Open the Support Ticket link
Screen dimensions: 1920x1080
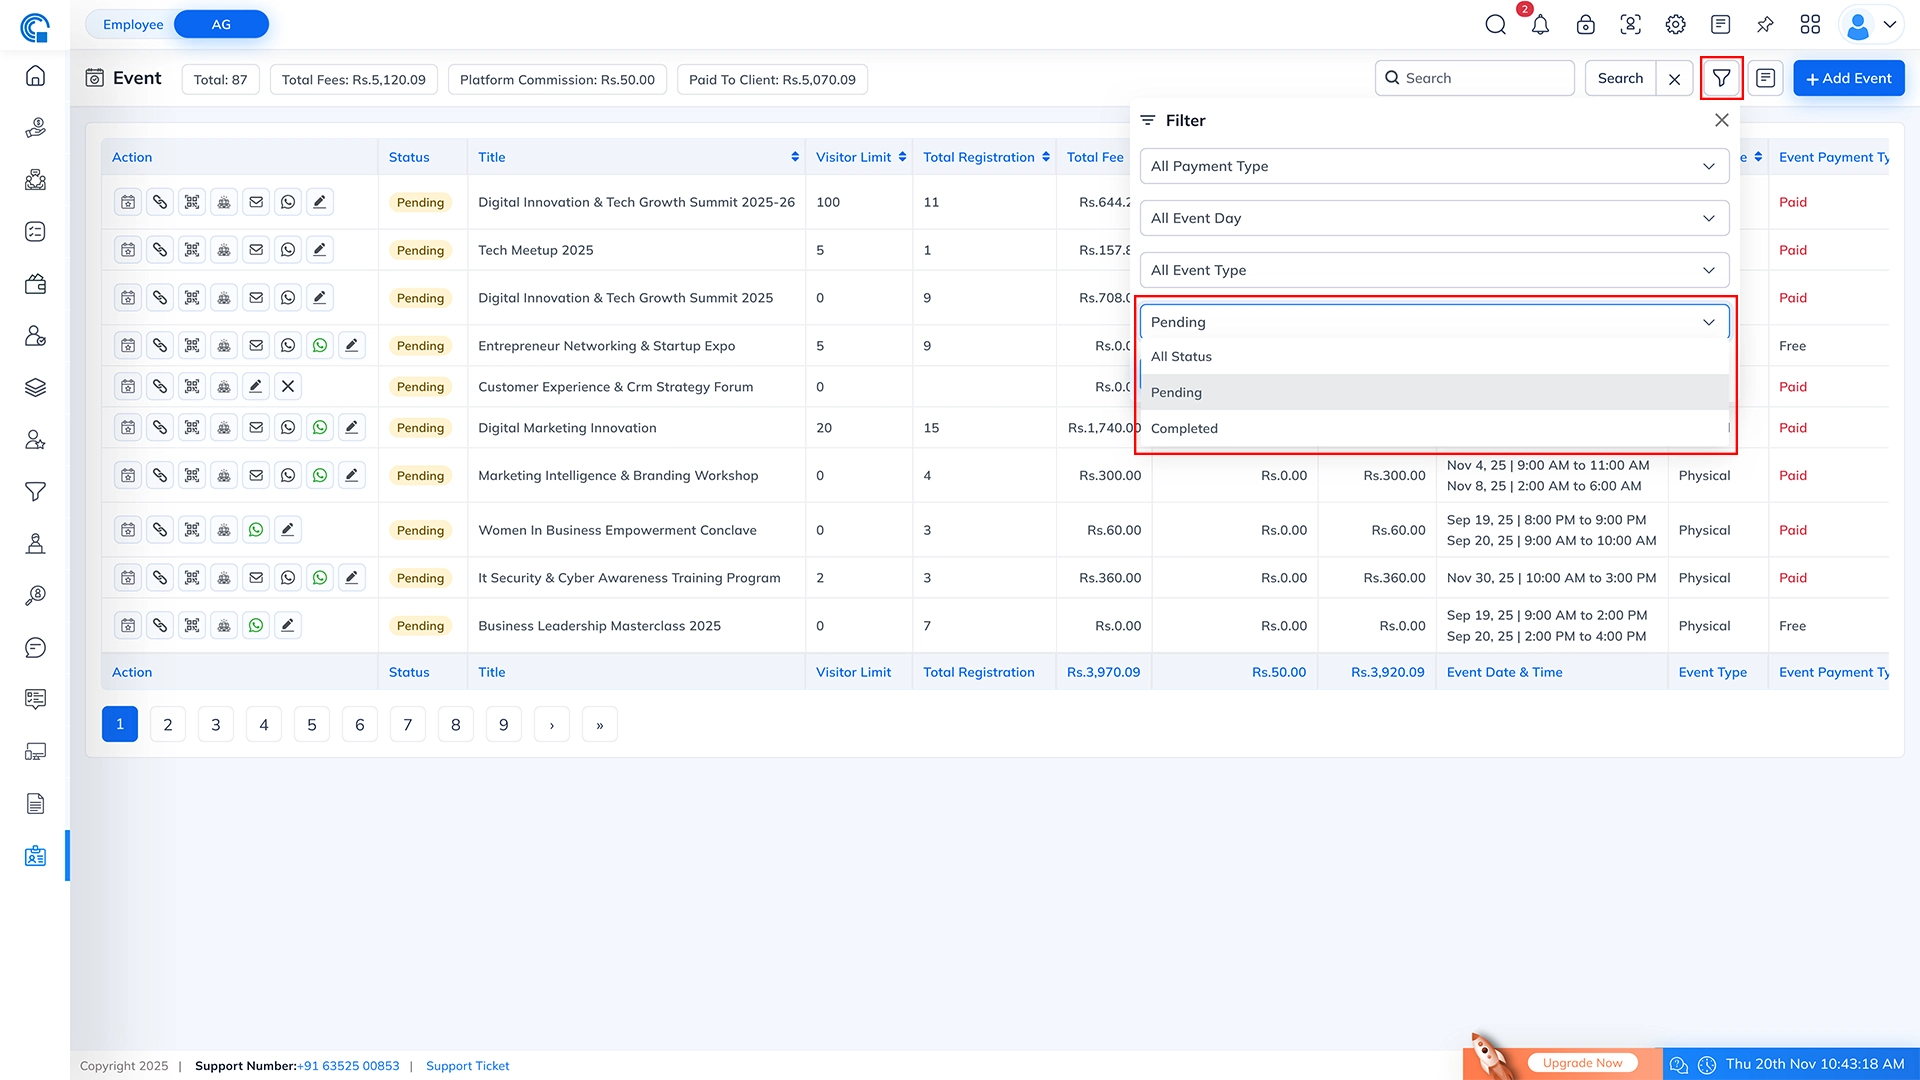tap(467, 1066)
